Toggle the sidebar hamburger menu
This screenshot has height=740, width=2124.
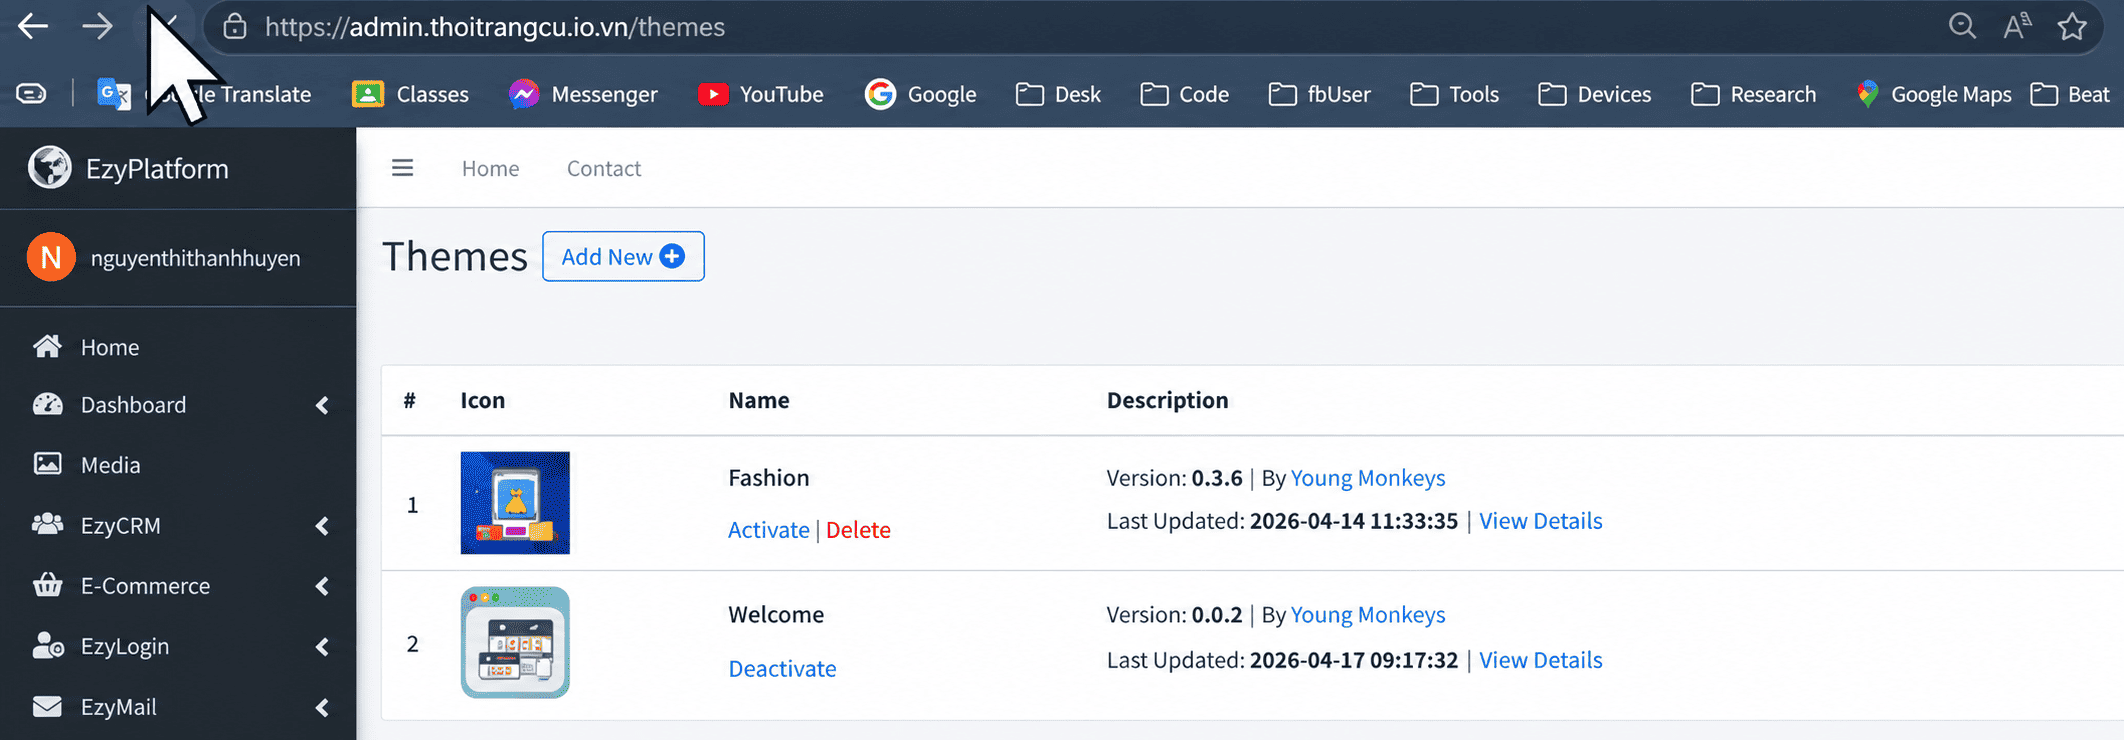point(402,168)
